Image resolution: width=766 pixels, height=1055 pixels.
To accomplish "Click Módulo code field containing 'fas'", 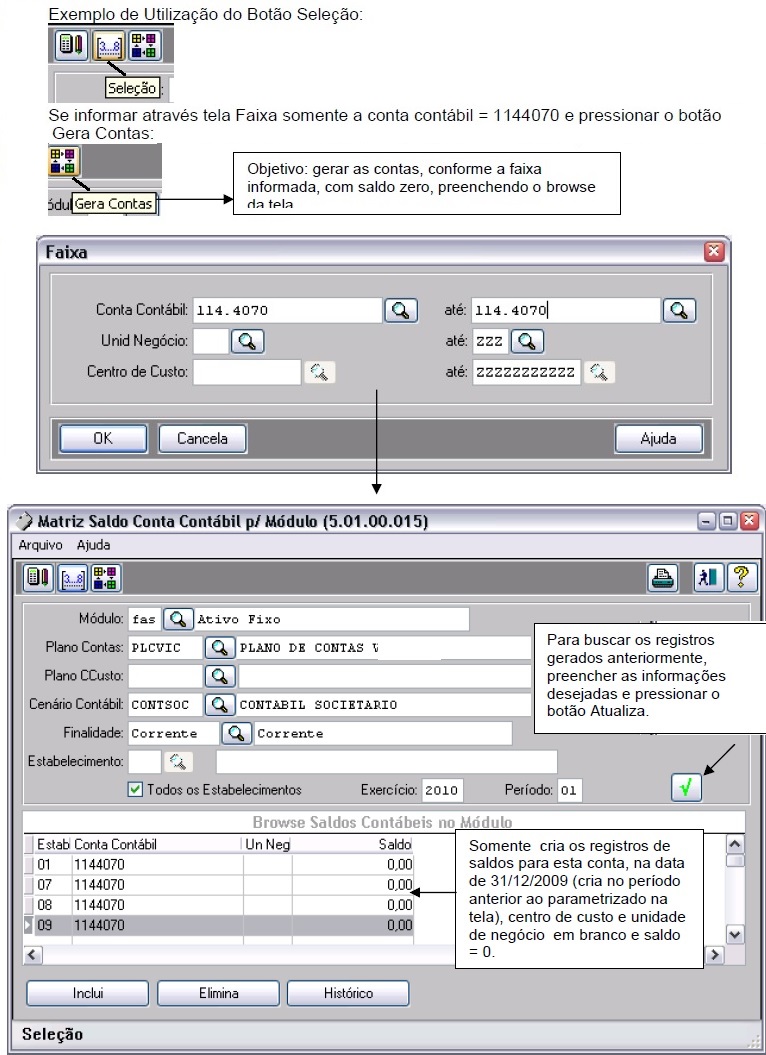I will pos(145,619).
